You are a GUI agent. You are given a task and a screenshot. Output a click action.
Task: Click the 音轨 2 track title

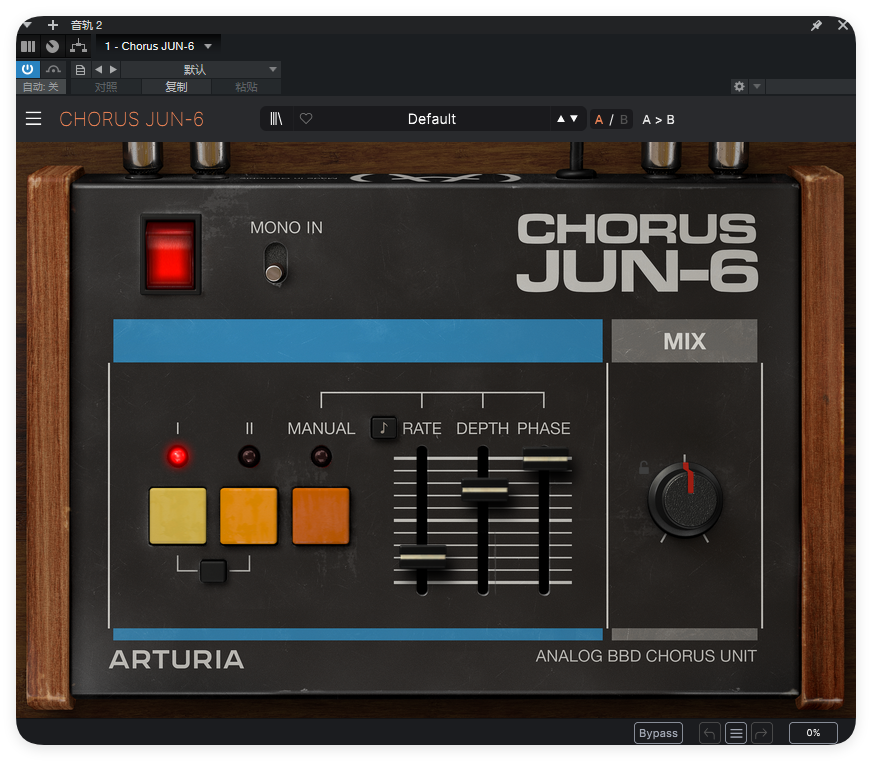[x=86, y=25]
